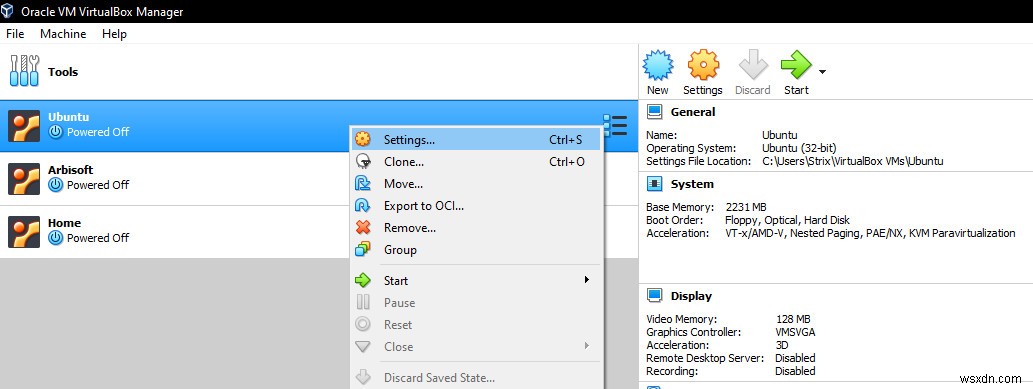The width and height of the screenshot is (1033, 389).
Task: Click the Remote Desktop Server Disabled value
Action: pyautogui.click(x=795, y=358)
